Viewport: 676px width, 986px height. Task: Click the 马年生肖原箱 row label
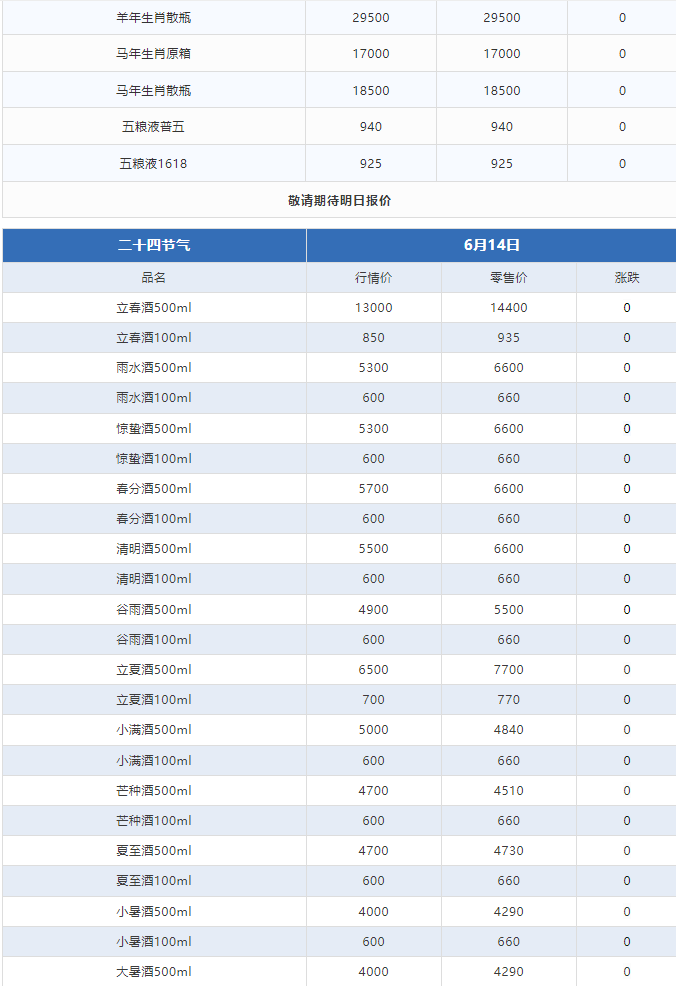point(153,53)
